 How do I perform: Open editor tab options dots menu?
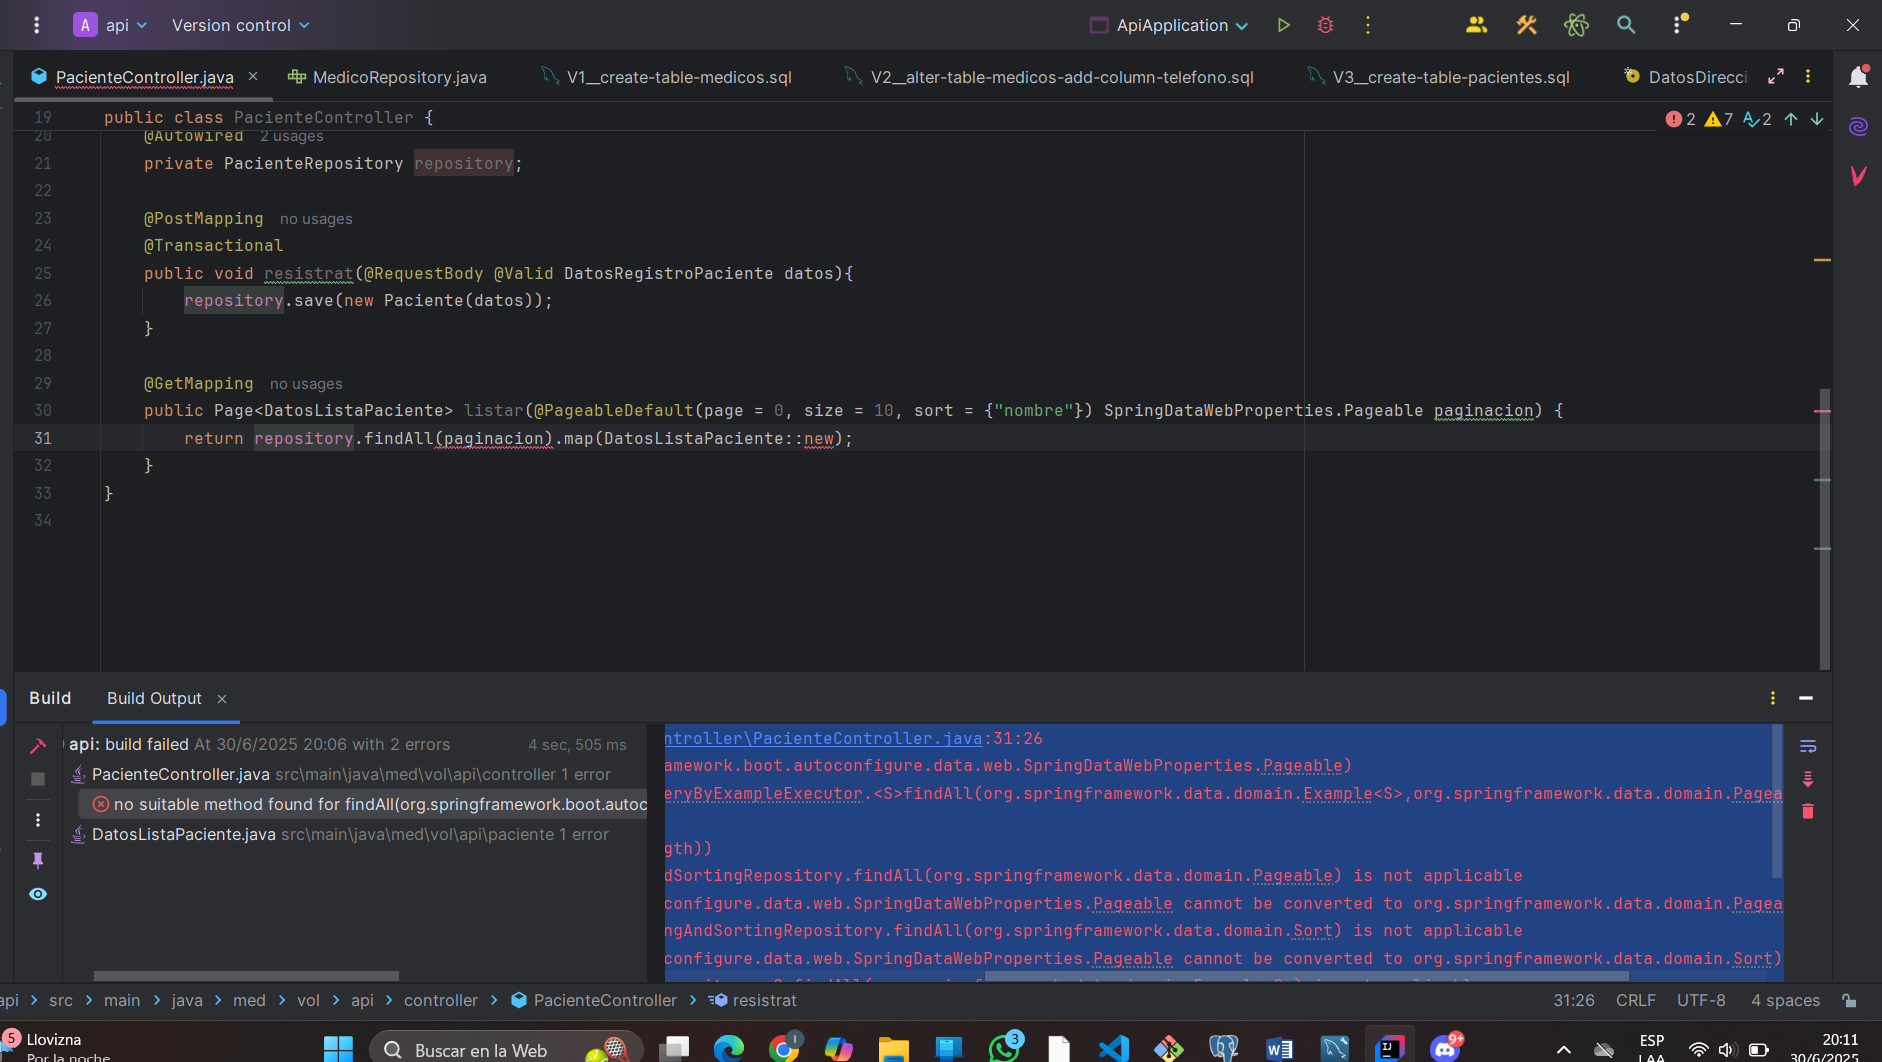pyautogui.click(x=1808, y=76)
